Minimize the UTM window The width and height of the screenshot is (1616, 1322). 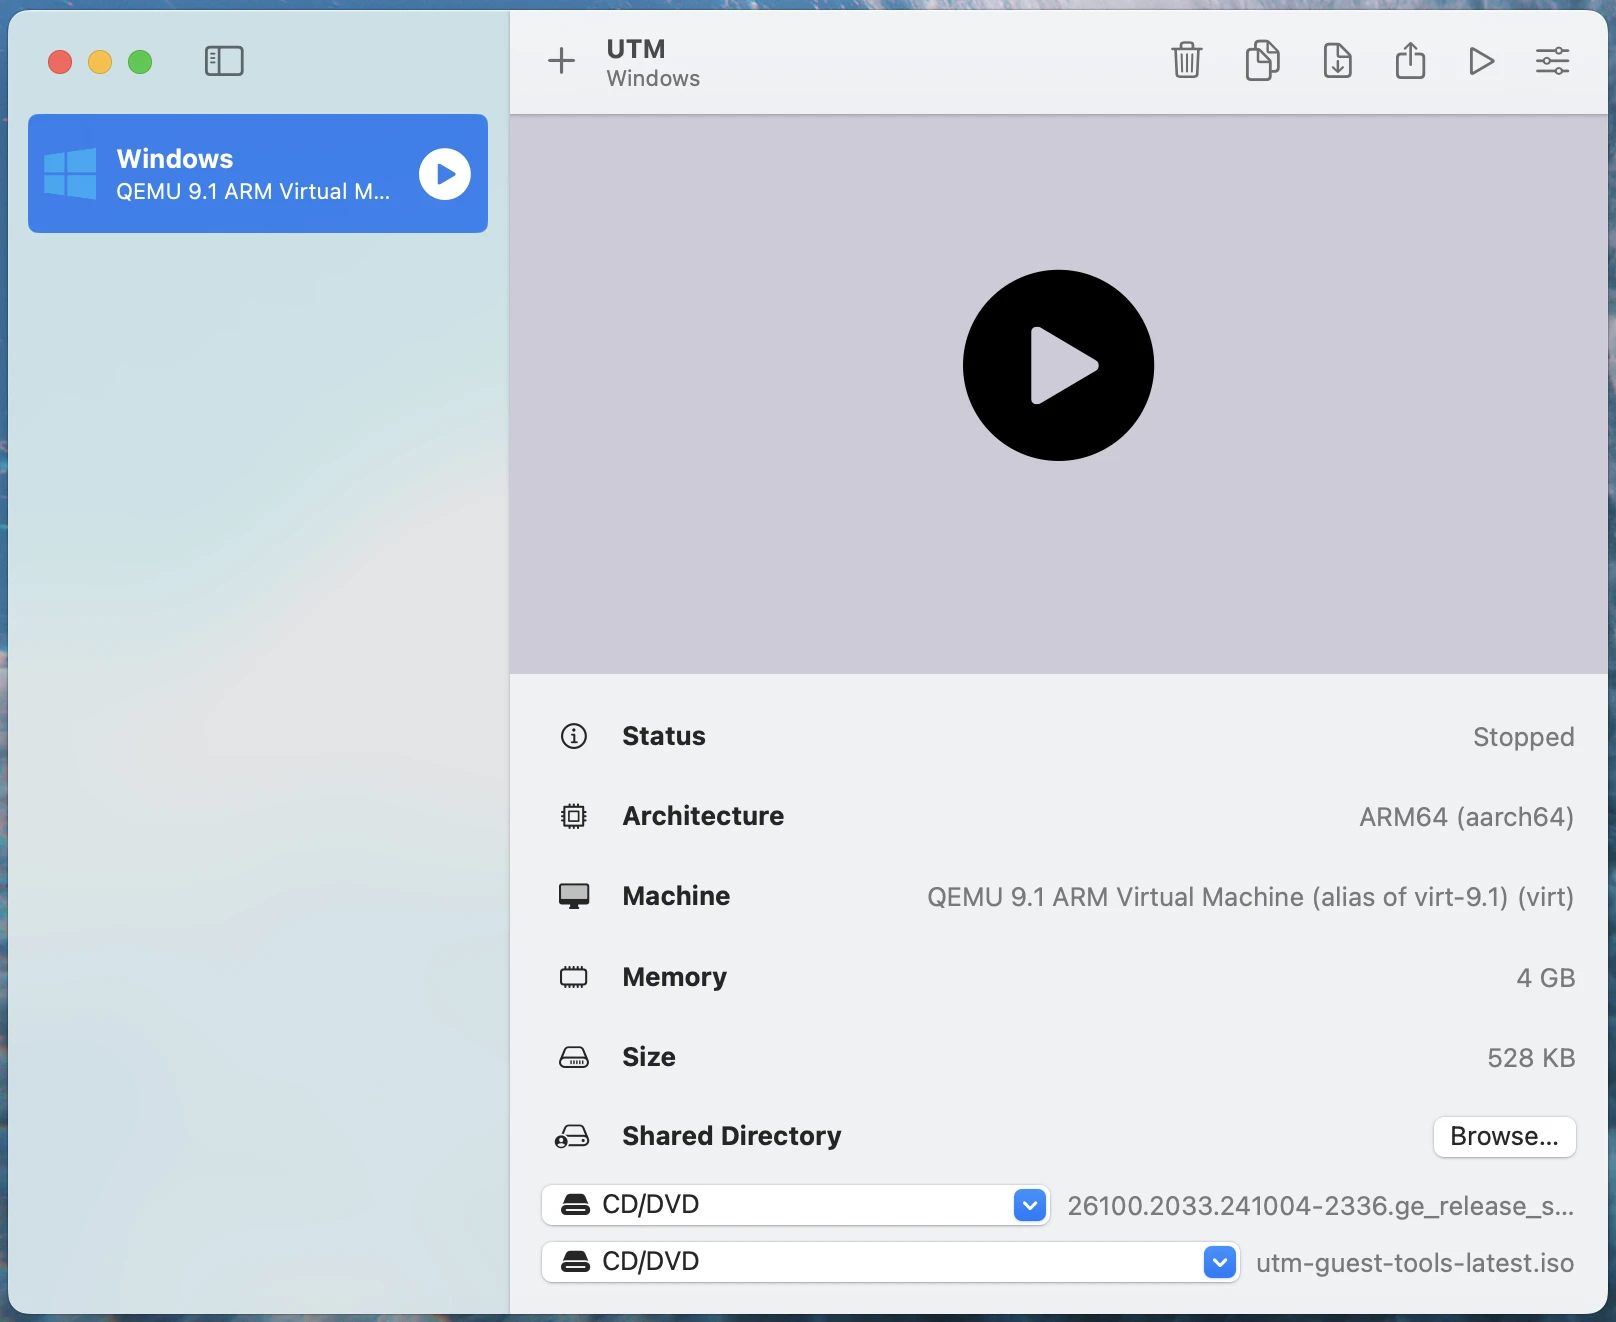coord(100,62)
